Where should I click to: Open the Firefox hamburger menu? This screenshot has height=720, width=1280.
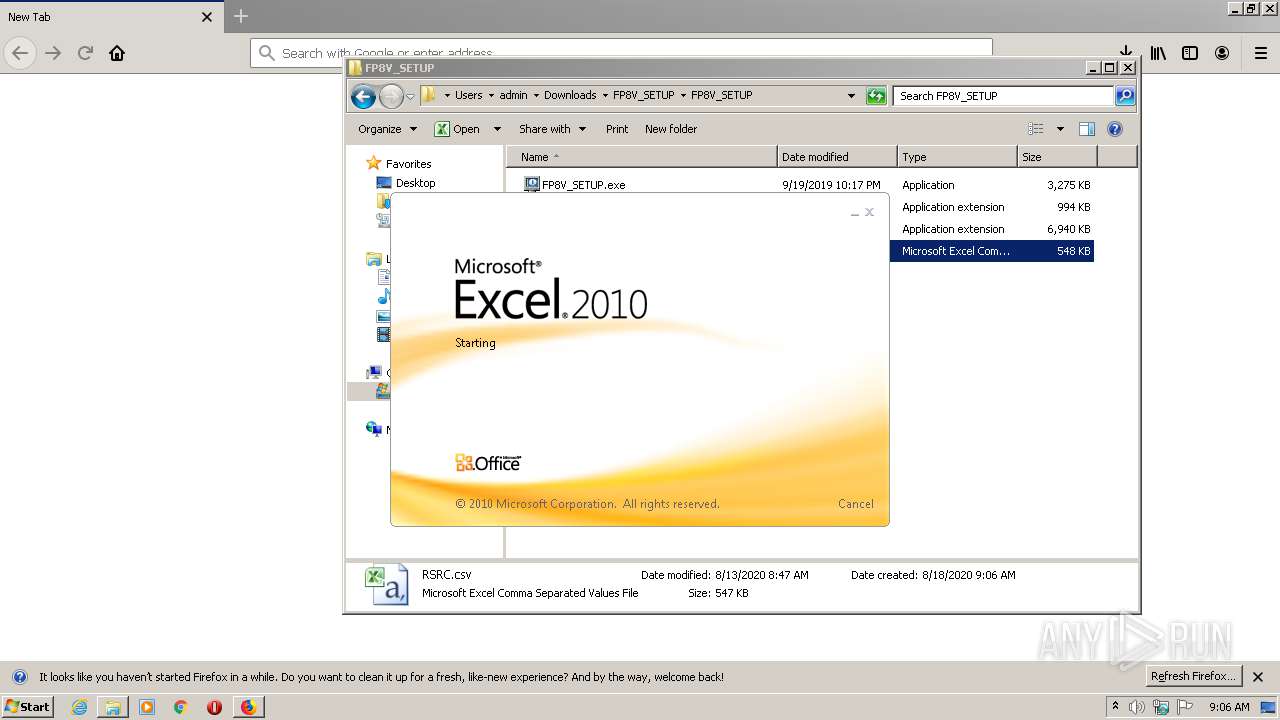(1261, 53)
